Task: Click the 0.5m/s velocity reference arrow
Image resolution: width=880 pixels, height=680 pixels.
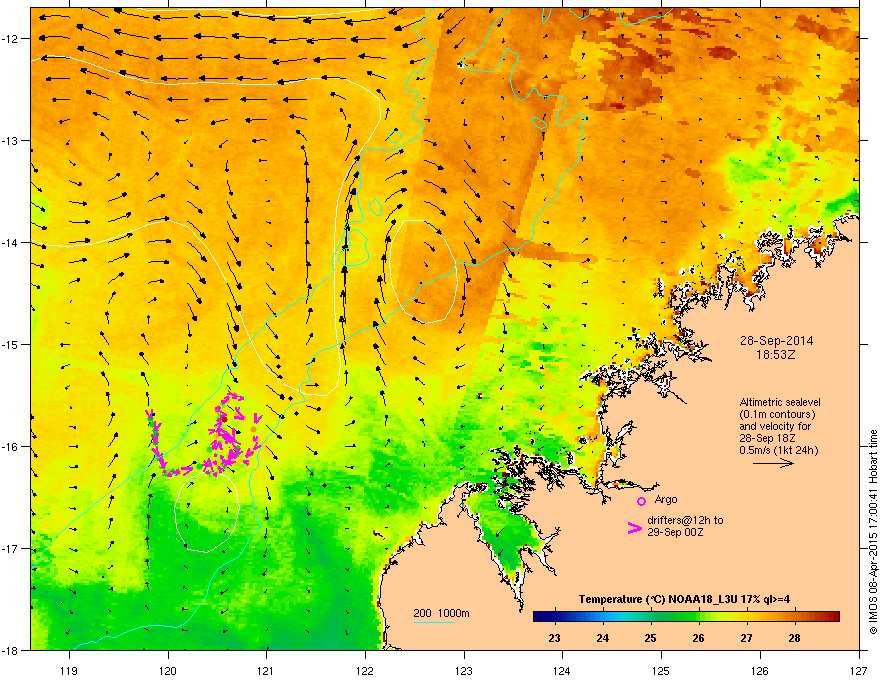Action: point(773,463)
